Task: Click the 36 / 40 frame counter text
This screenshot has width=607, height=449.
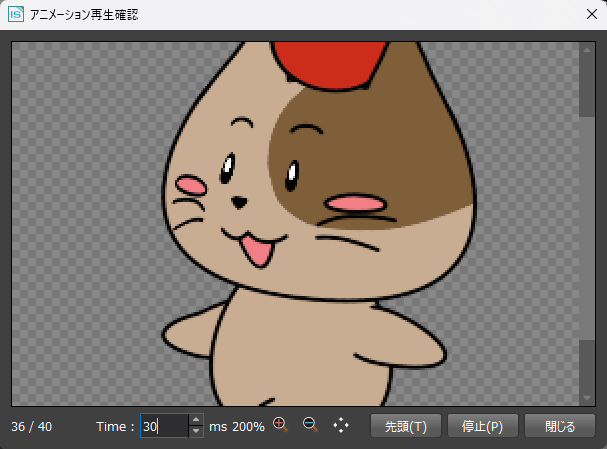Action: point(31,427)
